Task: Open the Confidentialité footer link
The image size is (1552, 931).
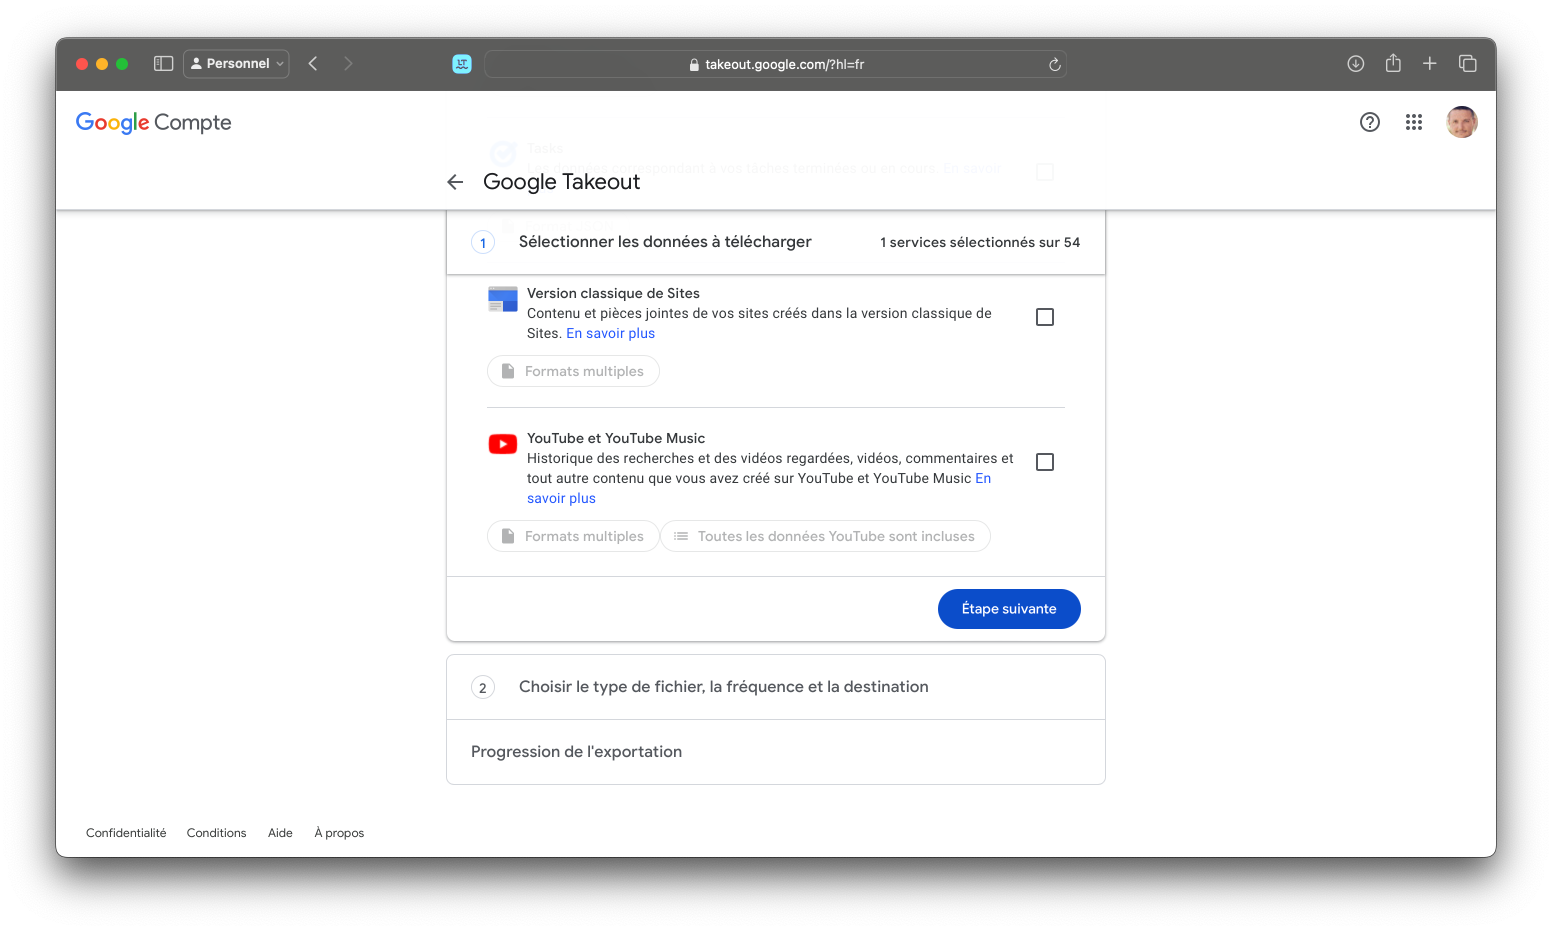Action: pos(126,833)
